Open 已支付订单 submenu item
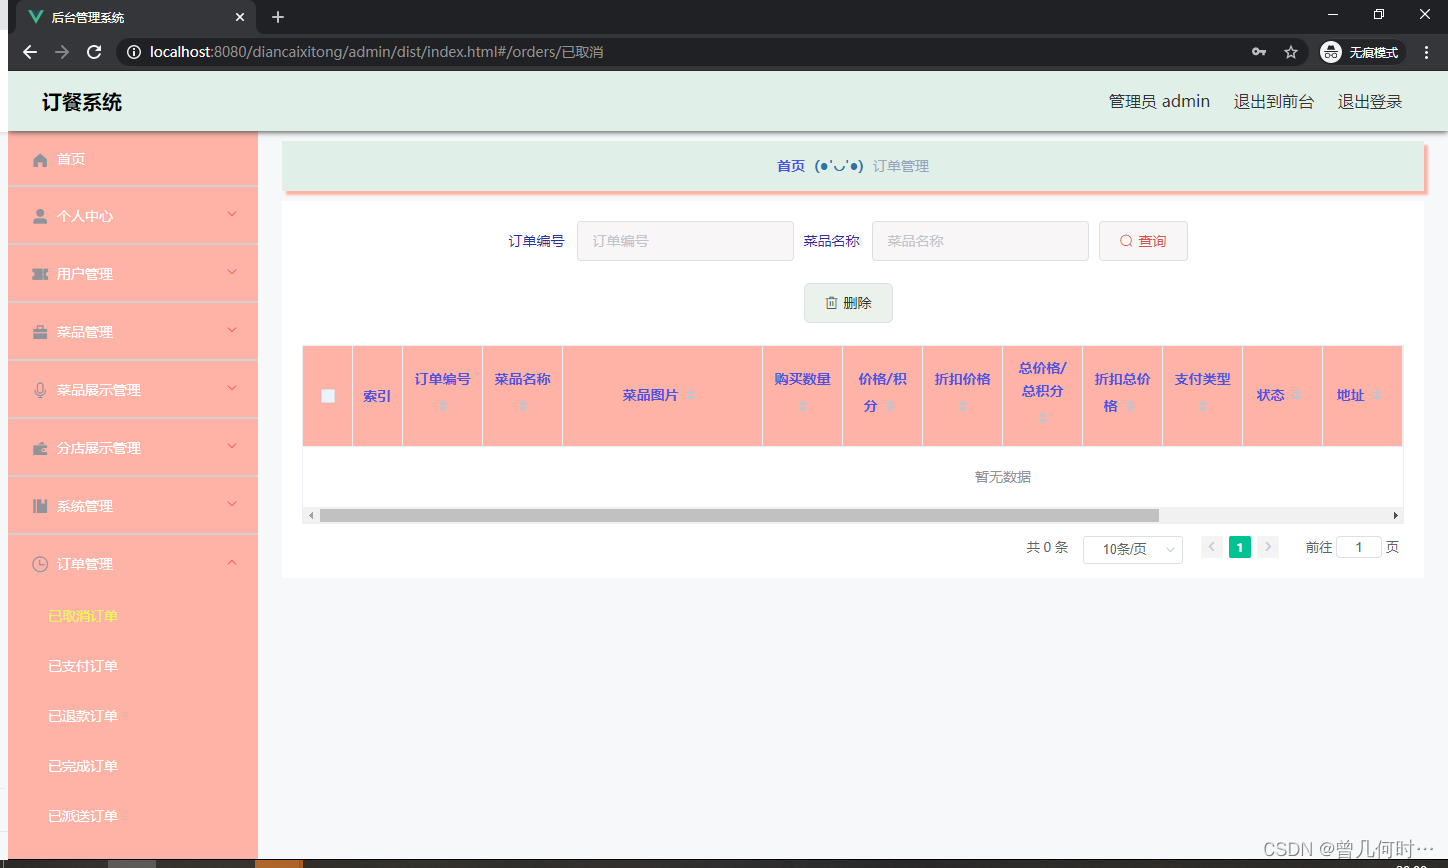This screenshot has width=1448, height=868. tap(83, 666)
